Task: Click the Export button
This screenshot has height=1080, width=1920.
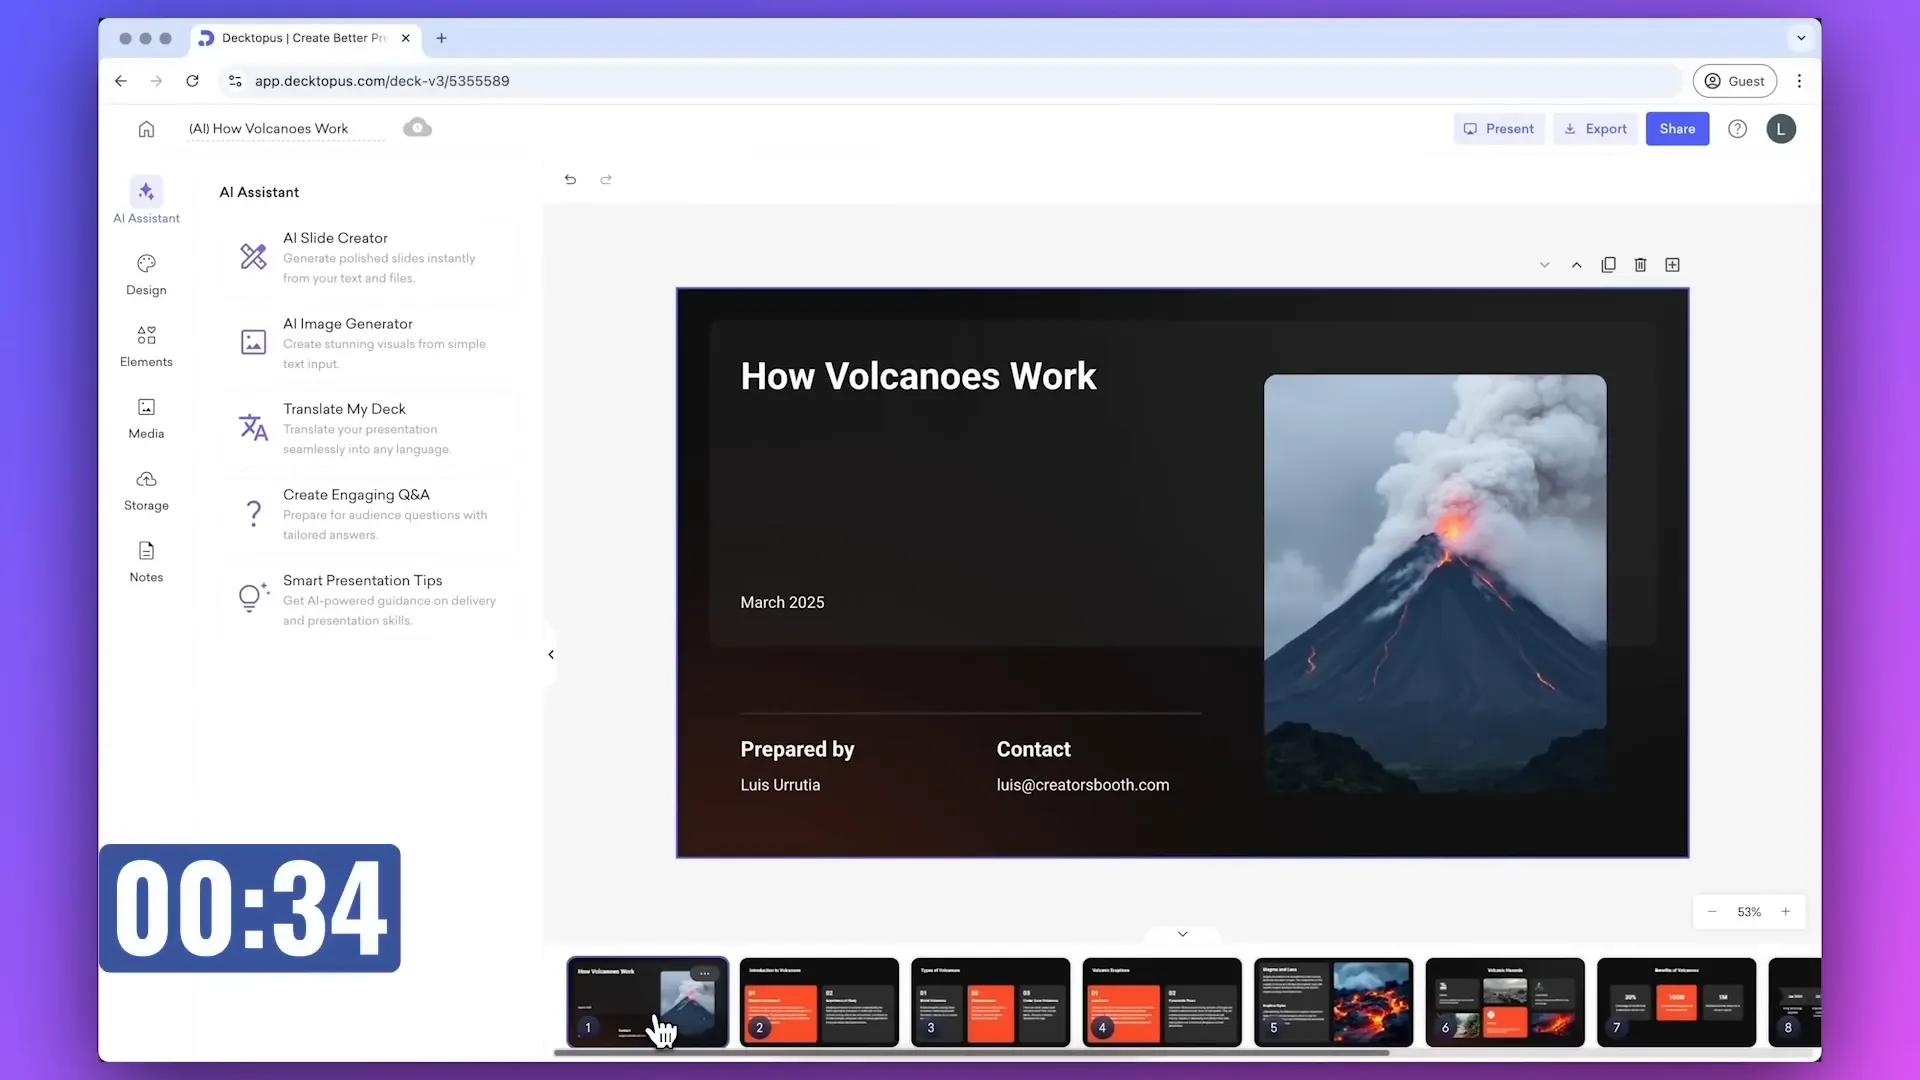Action: click(x=1595, y=129)
